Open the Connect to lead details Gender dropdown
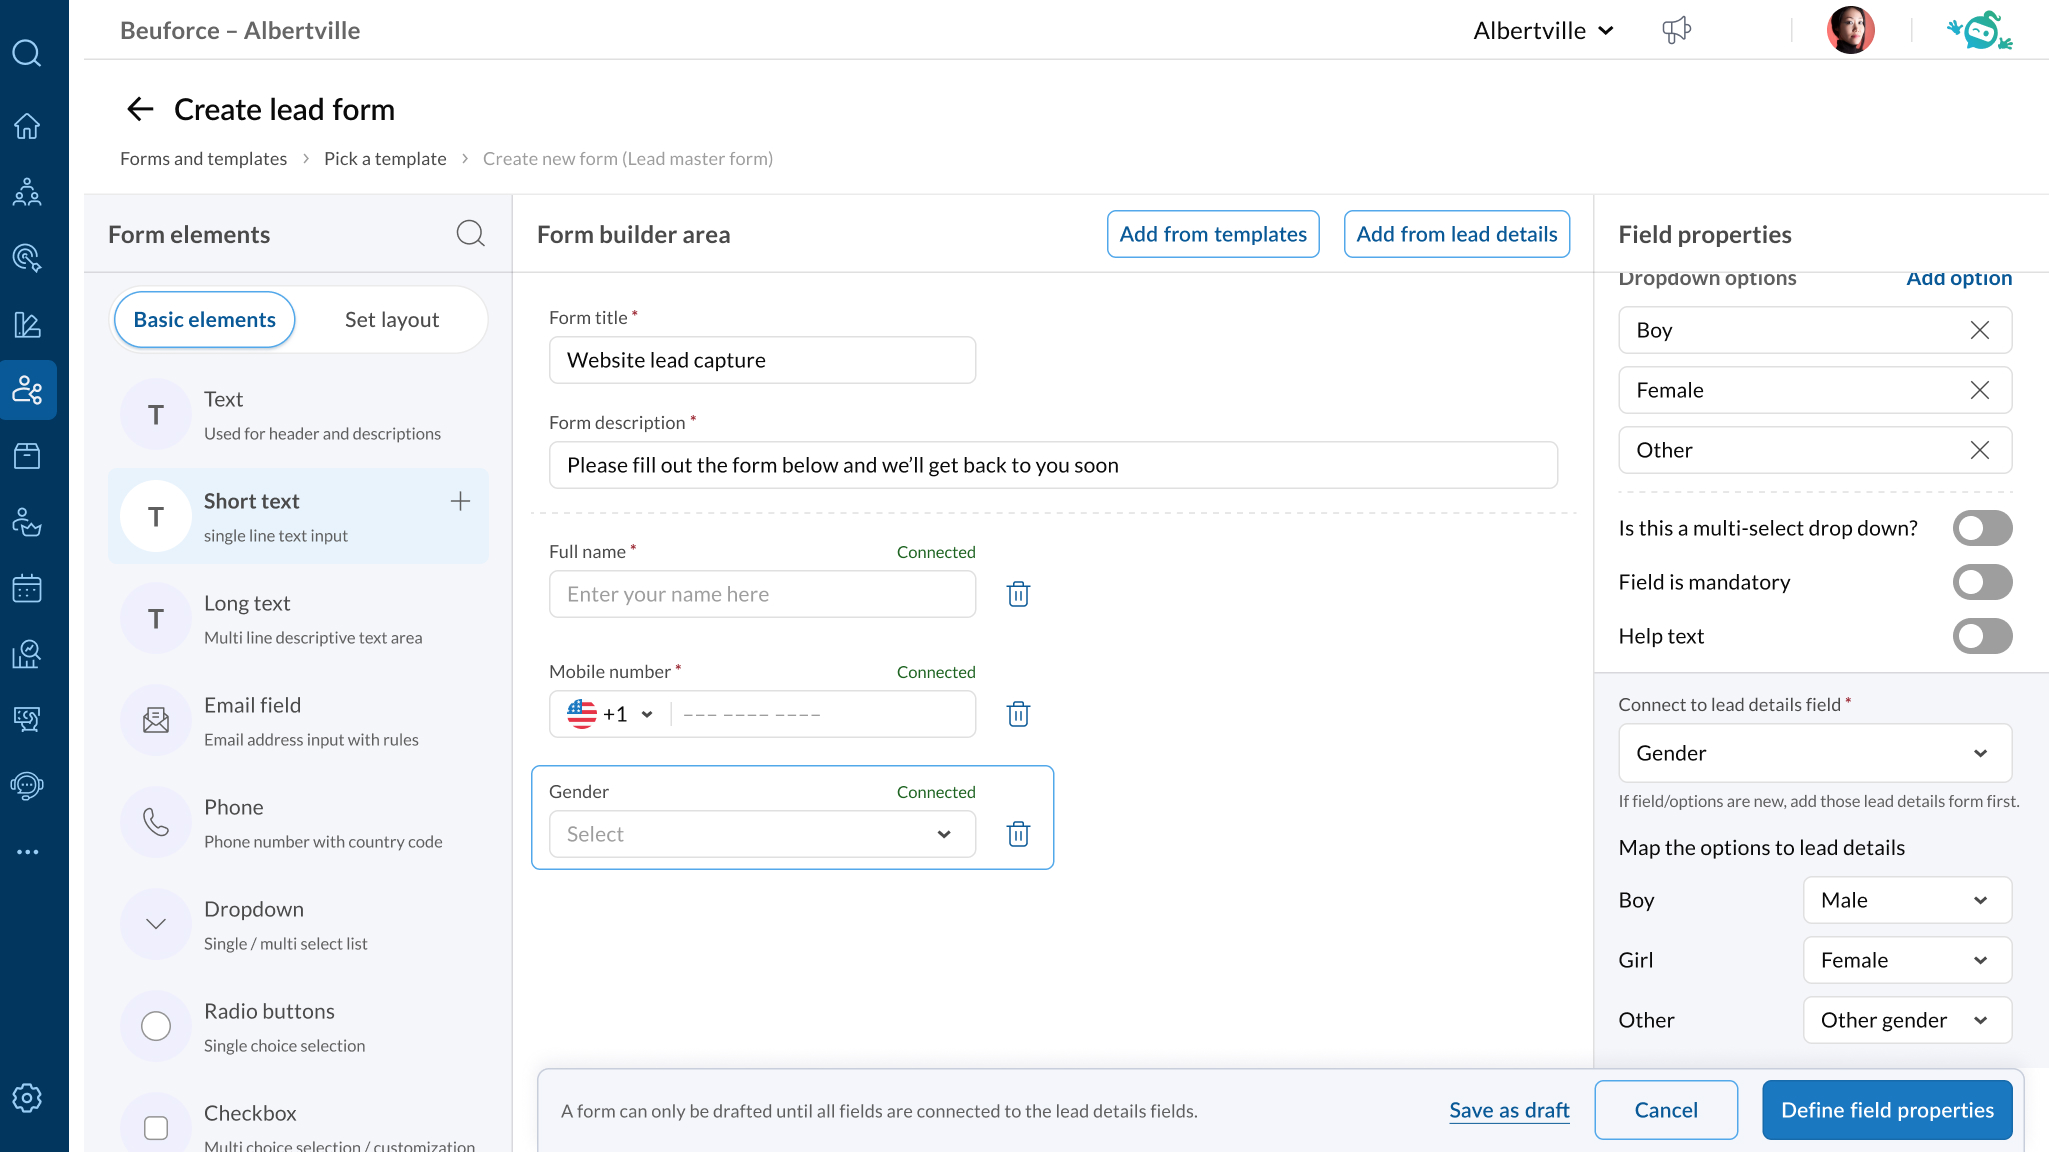Image resolution: width=2049 pixels, height=1152 pixels. 1814,753
